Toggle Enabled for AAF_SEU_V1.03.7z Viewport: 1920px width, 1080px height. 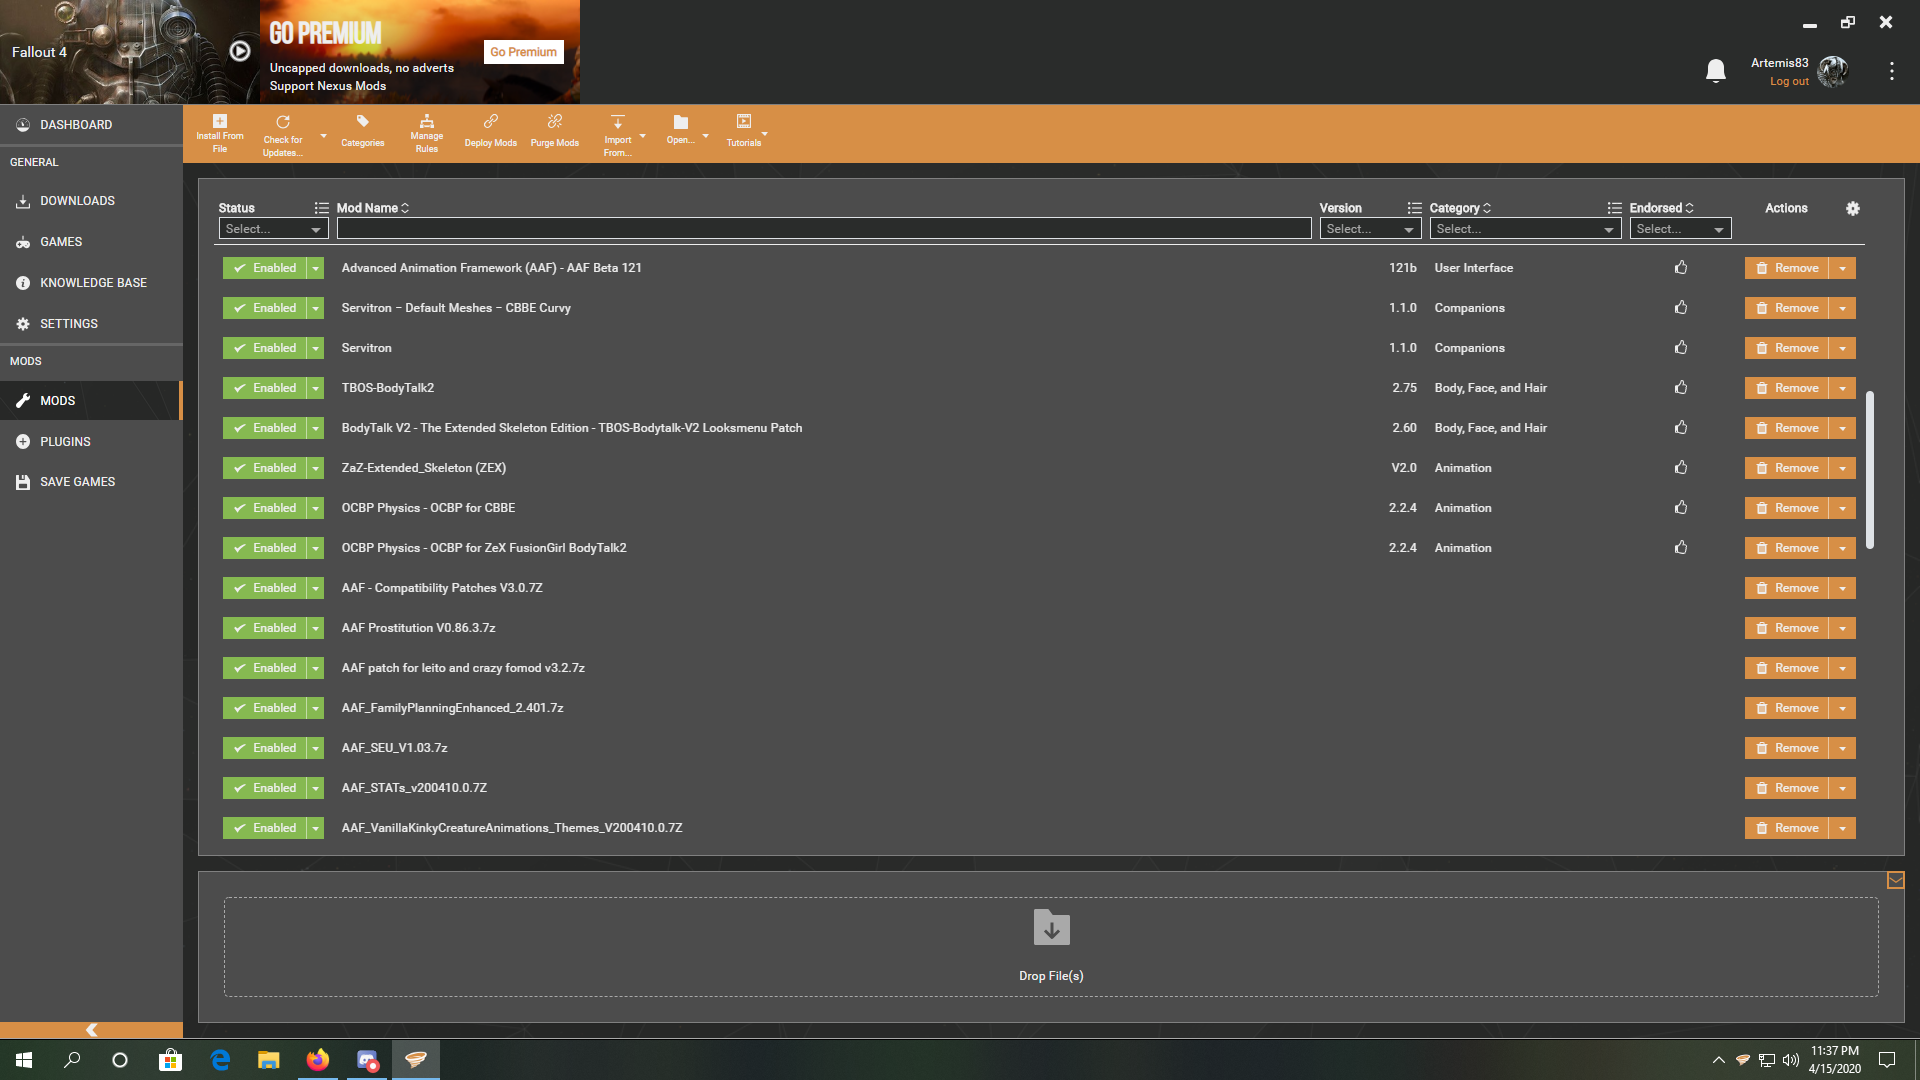click(265, 748)
